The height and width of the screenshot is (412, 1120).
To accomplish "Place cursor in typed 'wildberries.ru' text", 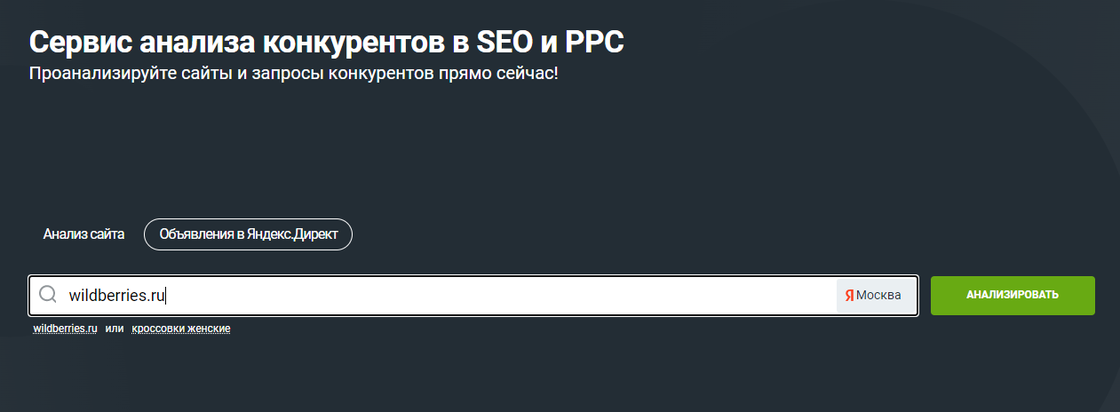I will (x=115, y=295).
